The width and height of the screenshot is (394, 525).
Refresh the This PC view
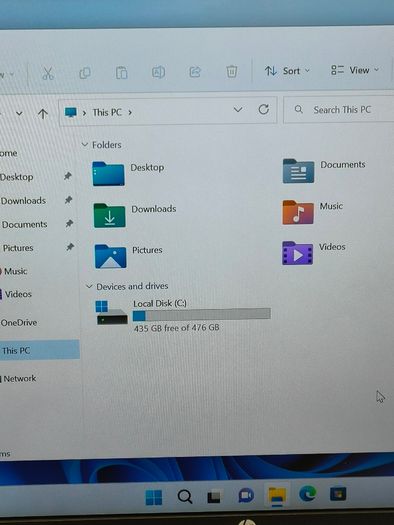pos(263,109)
